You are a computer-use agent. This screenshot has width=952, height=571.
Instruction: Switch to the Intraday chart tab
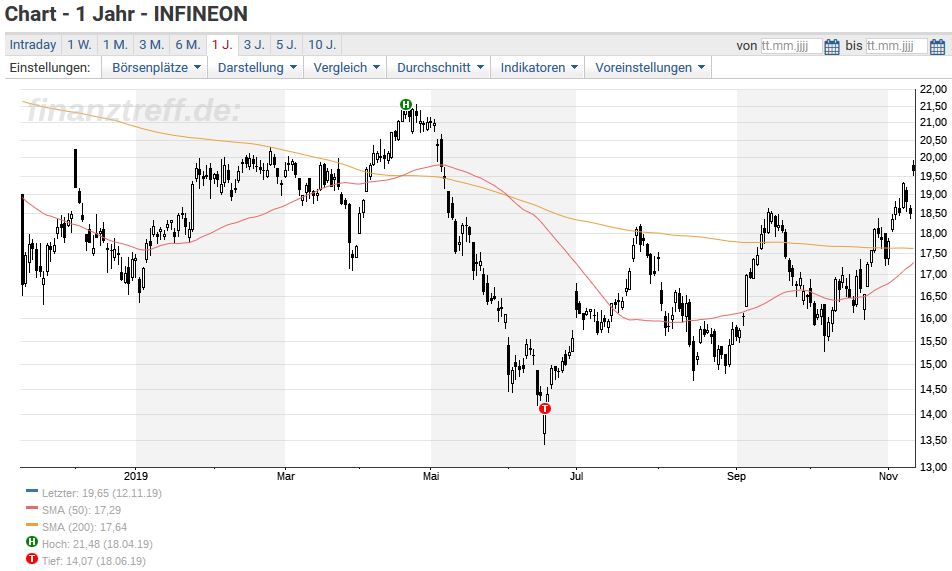coord(33,44)
